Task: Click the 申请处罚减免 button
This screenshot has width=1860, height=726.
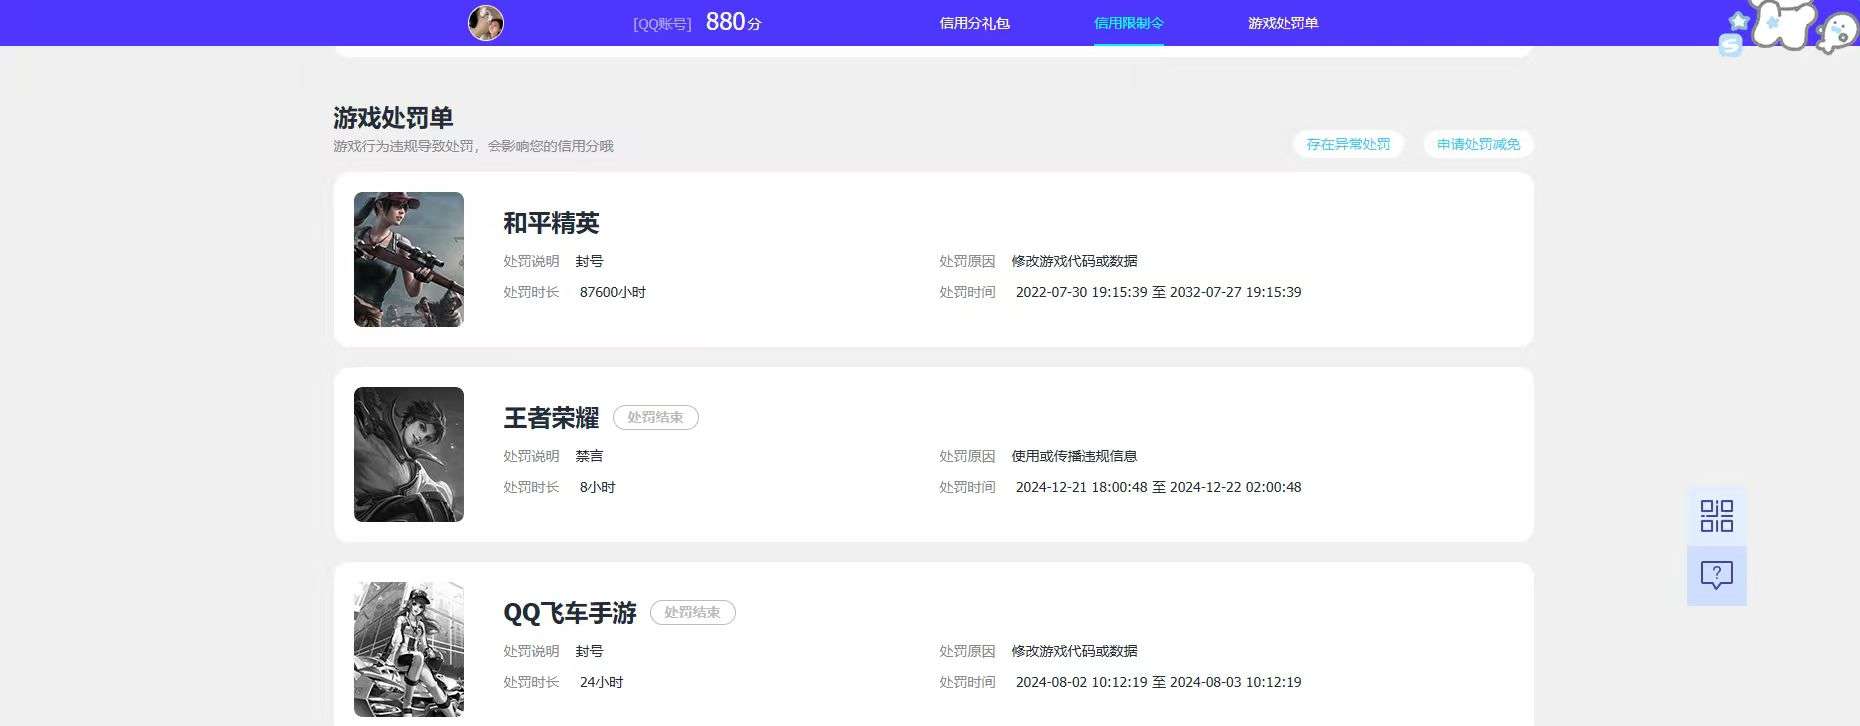Action: point(1478,144)
